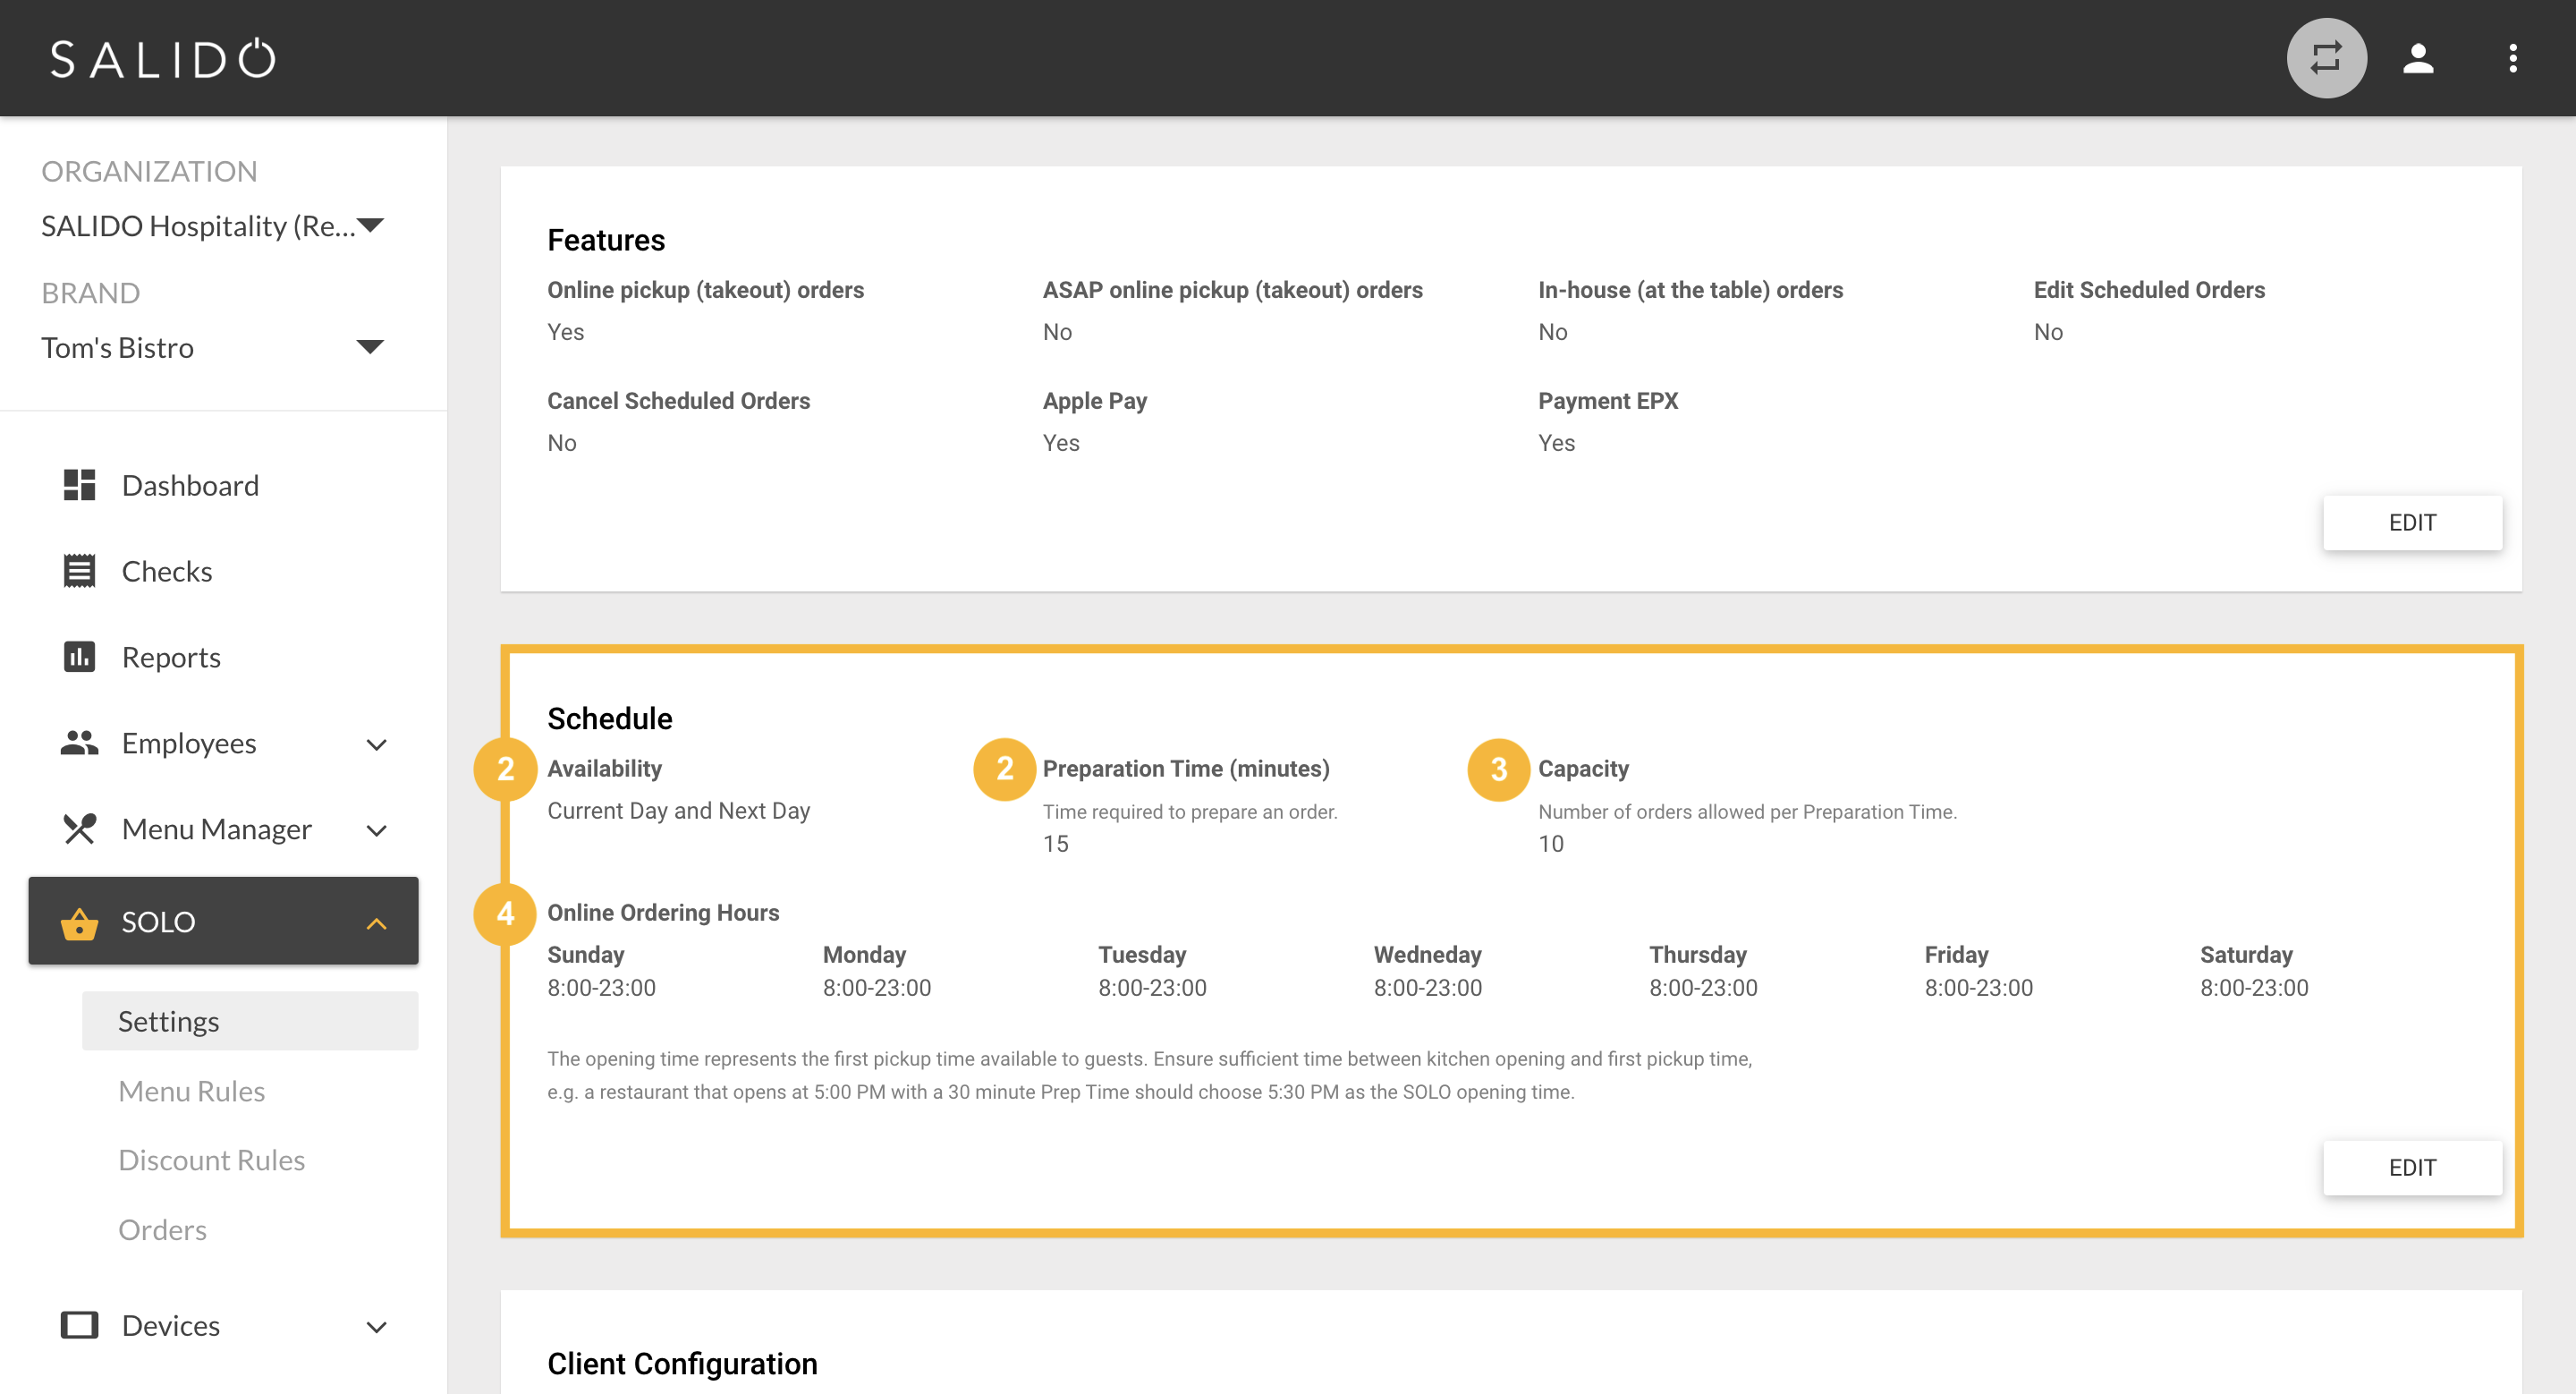Click Thursday hours 8:00-23:00
2576x1394 pixels.
(1703, 988)
